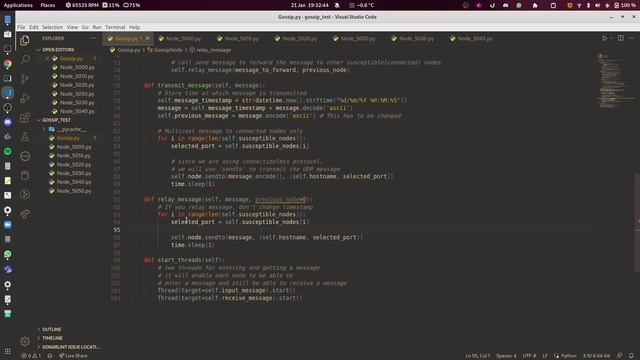
Task: Expand the SonarLint Issue Locations section
Action: 70,347
